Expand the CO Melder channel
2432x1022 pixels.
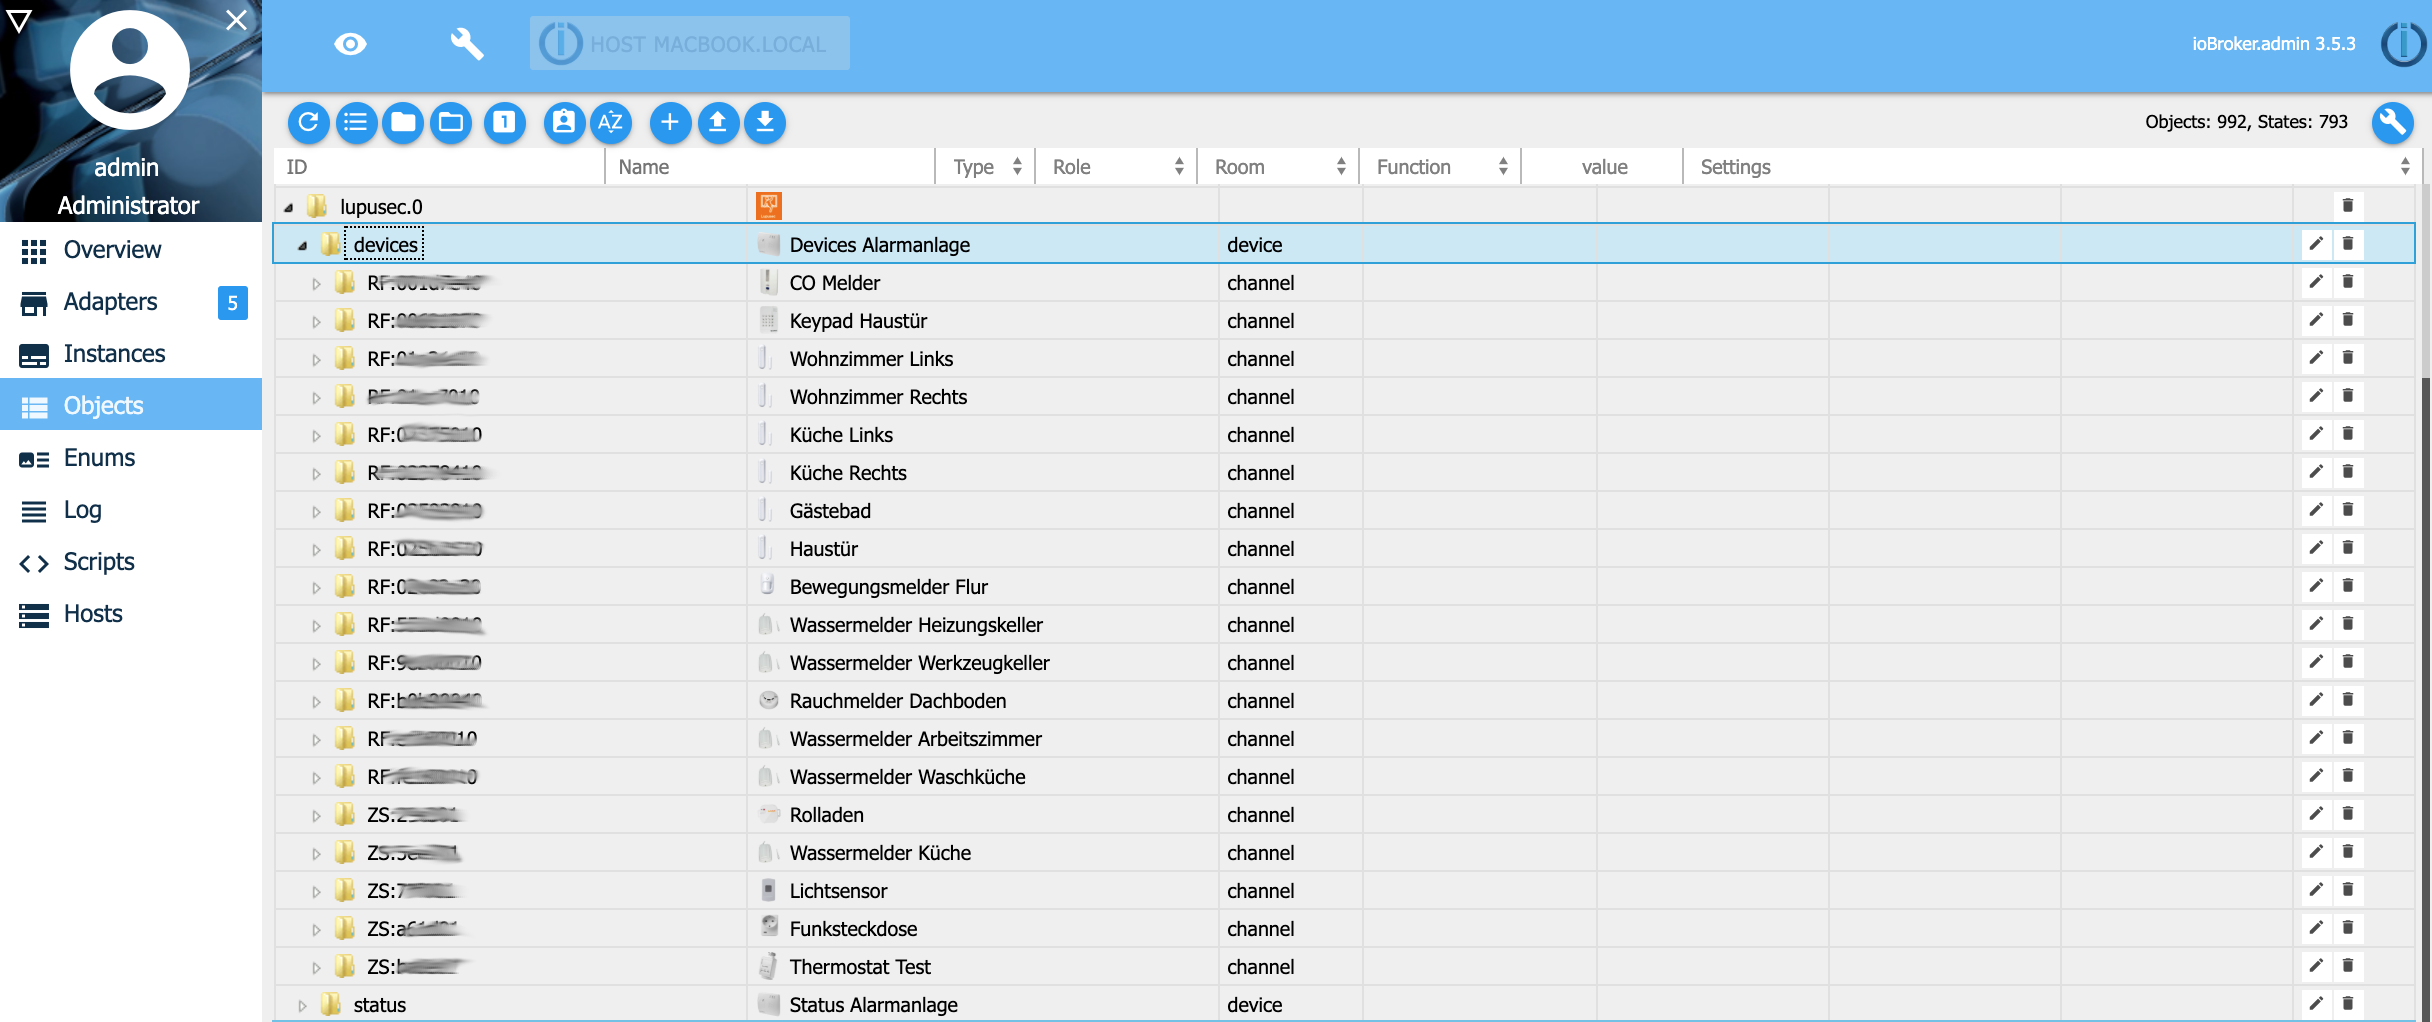tap(316, 284)
